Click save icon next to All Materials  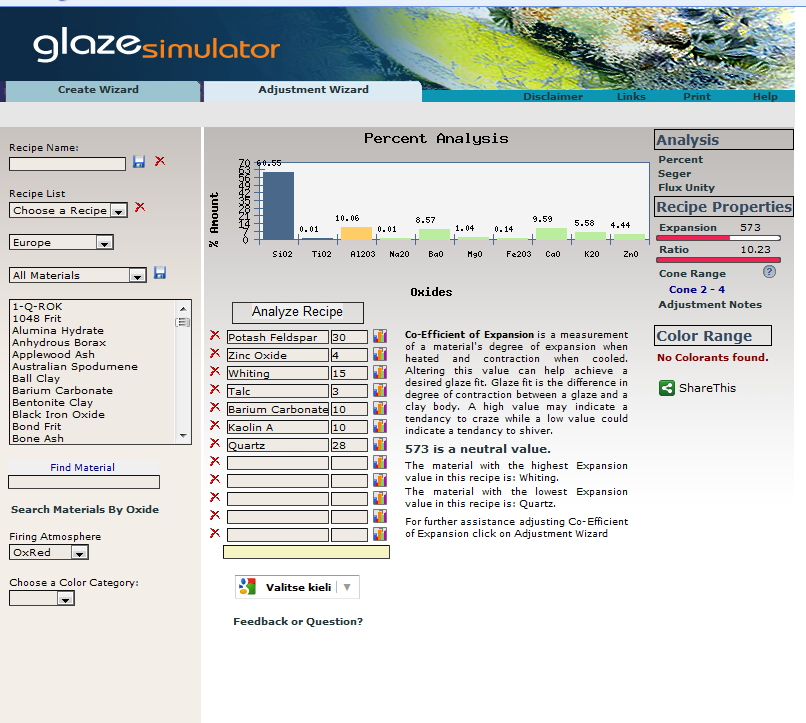pos(160,273)
